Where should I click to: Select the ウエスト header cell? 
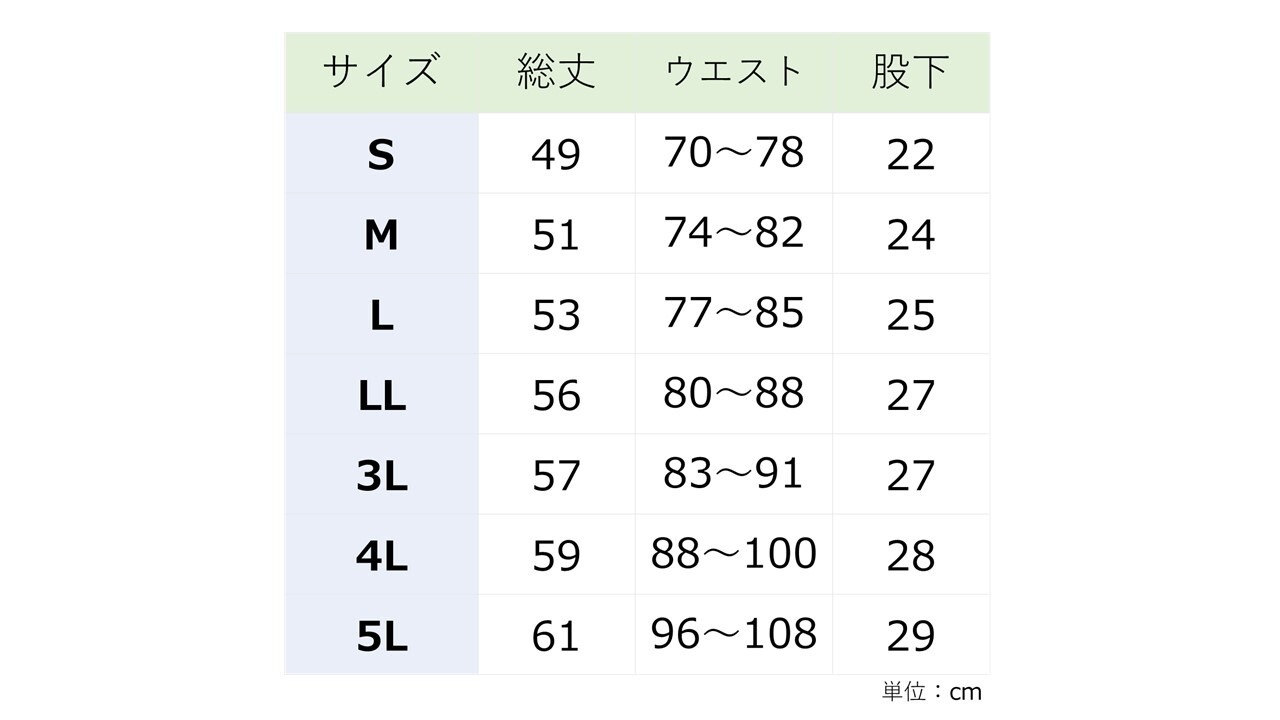[x=734, y=72]
